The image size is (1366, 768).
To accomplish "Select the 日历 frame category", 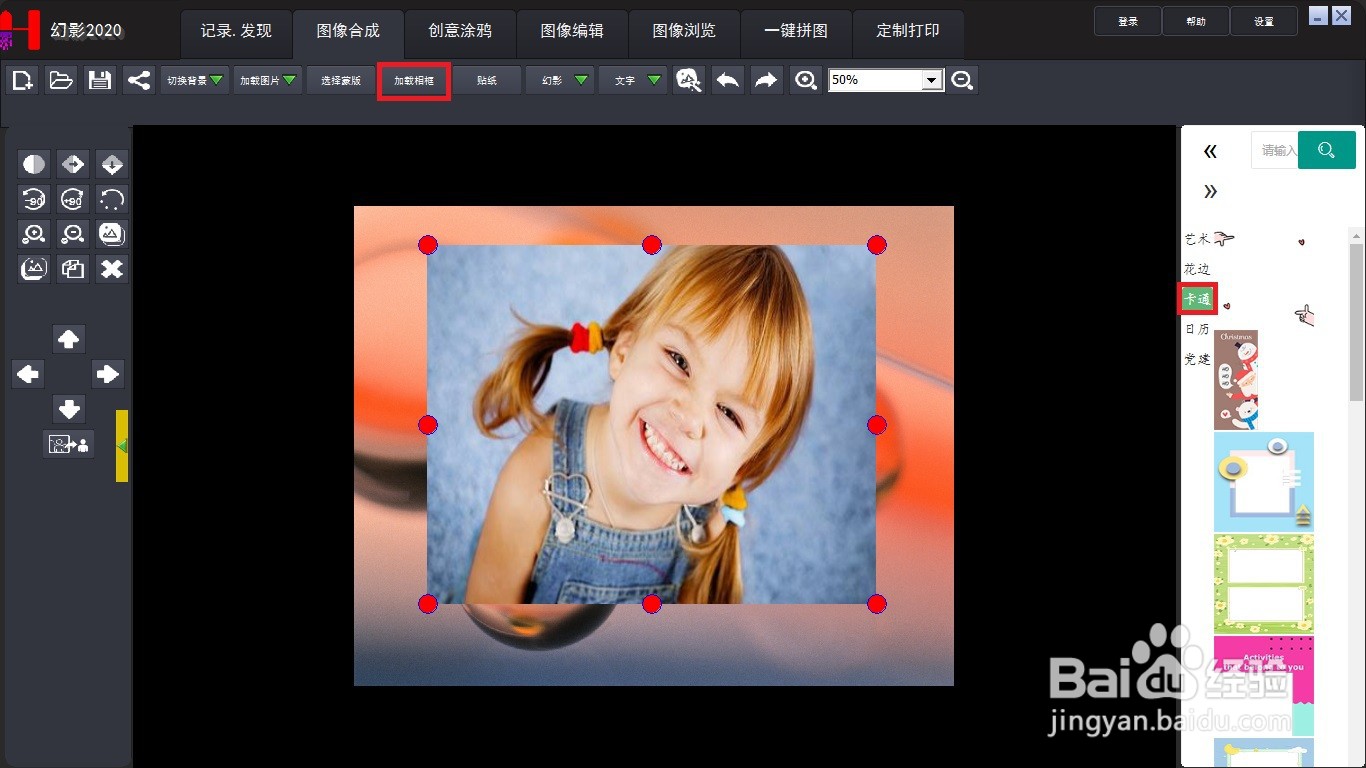I will pyautogui.click(x=1197, y=329).
